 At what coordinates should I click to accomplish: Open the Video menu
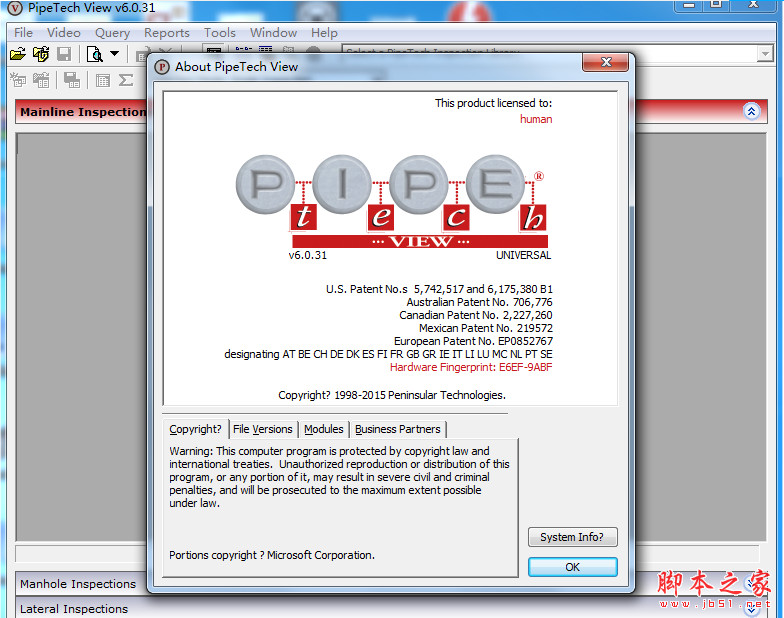coord(64,33)
